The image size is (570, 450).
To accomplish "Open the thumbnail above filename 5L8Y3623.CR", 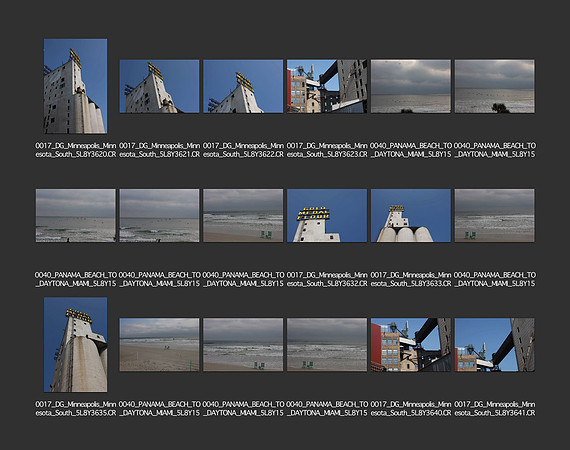I will 327,86.
